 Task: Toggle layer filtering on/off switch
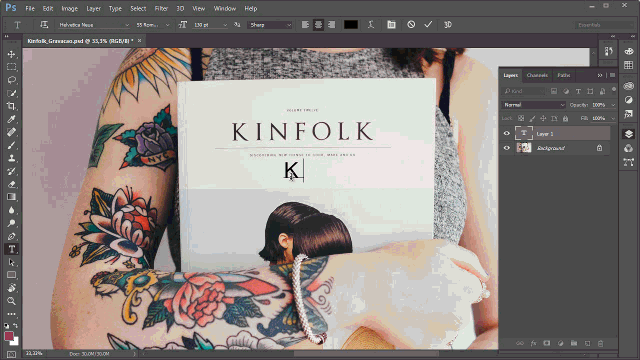(x=614, y=90)
